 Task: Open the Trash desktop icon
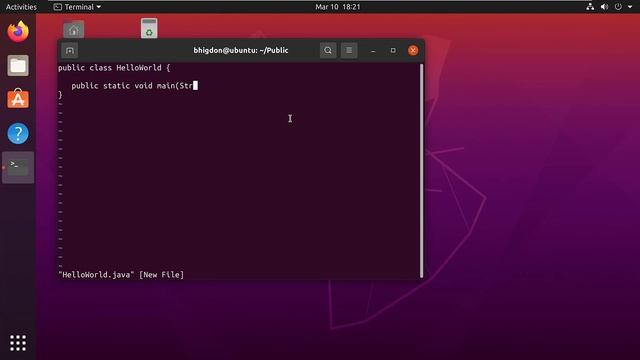[149, 29]
